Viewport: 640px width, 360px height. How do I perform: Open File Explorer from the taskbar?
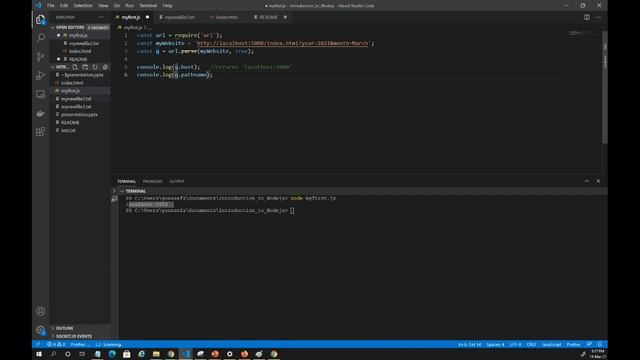tap(156, 354)
